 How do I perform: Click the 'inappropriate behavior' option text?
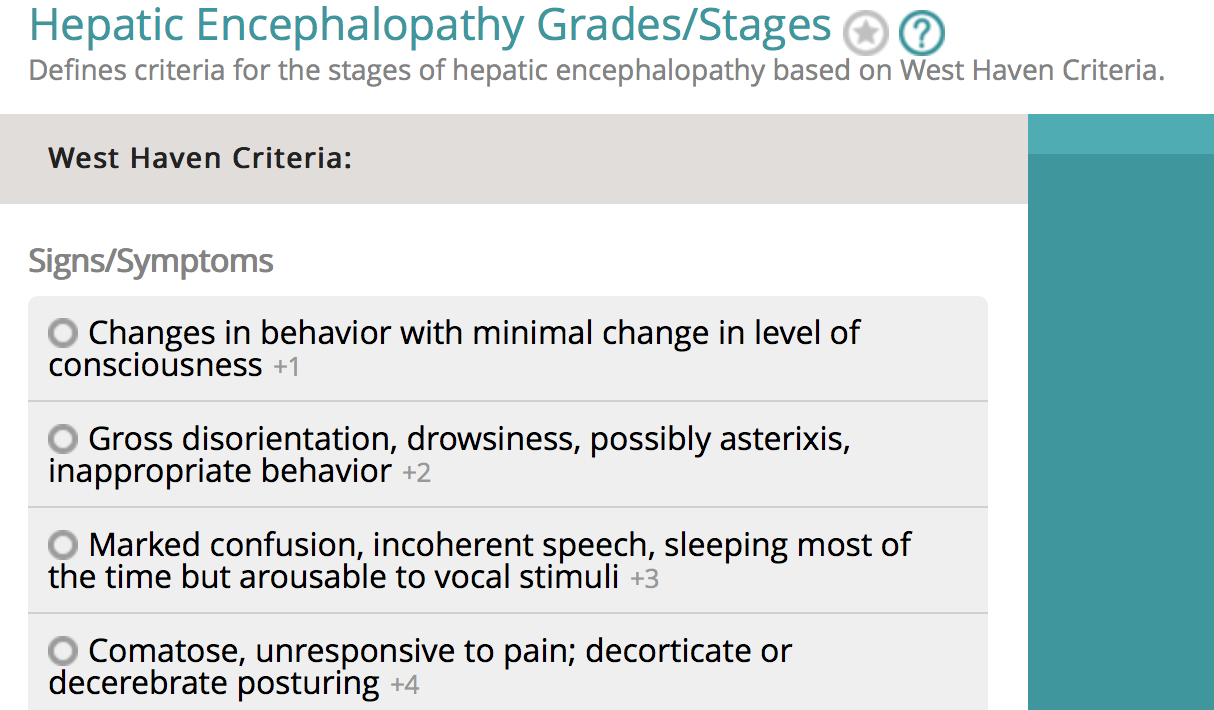tap(220, 471)
